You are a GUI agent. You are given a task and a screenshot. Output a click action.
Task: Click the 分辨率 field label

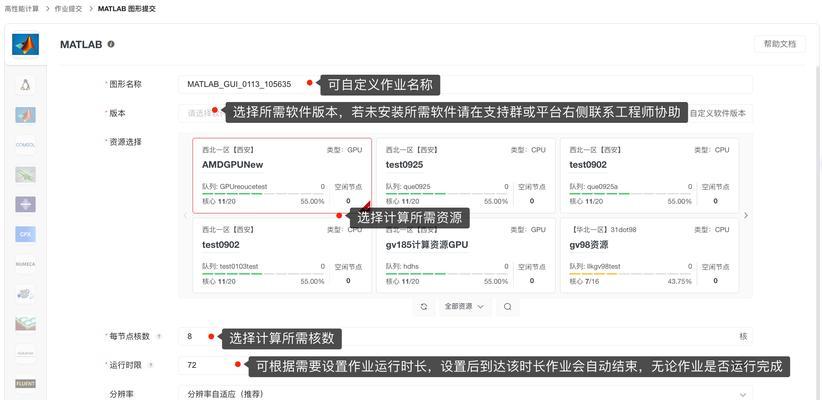[121, 394]
